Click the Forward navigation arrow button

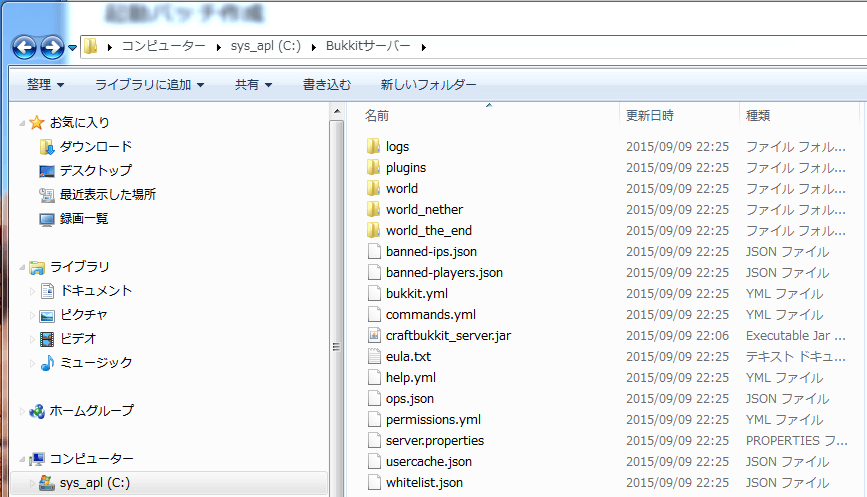point(52,47)
